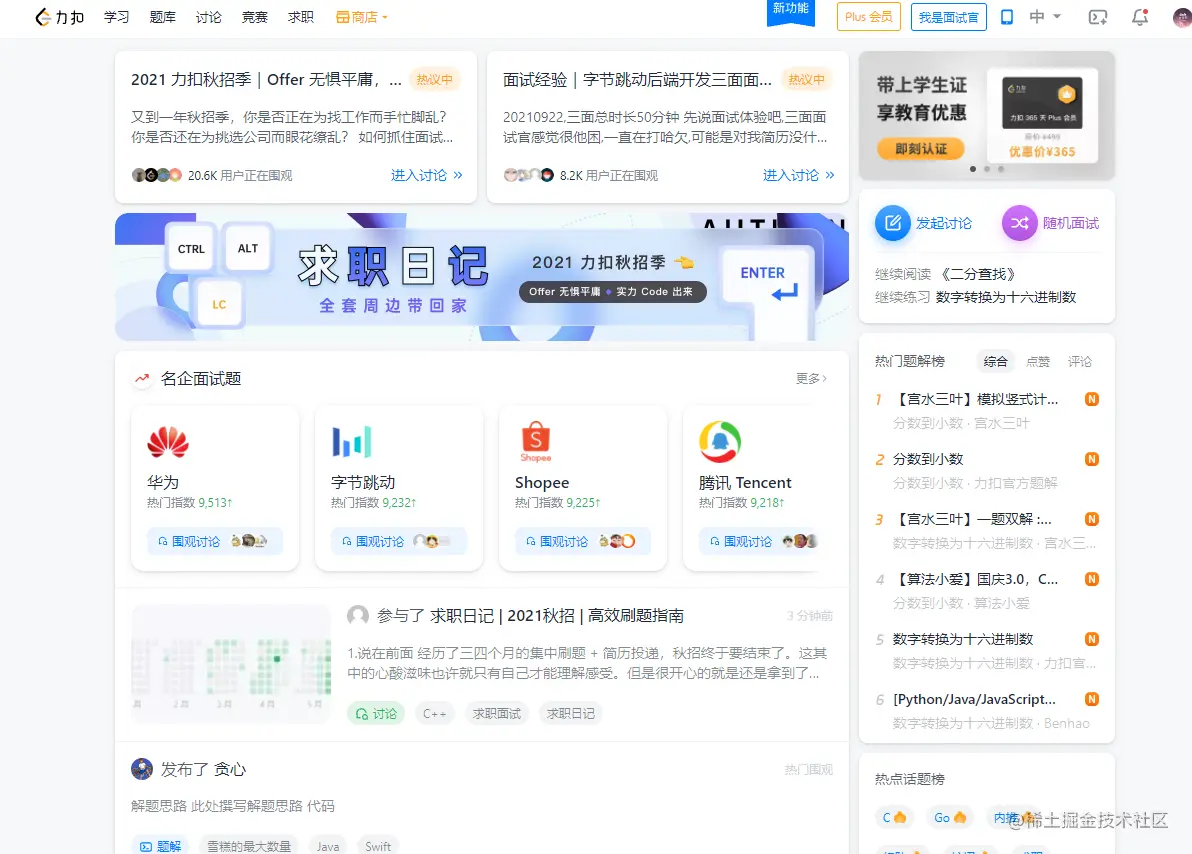Click user avatars under 20.6K 用户正在围观

click(x=157, y=175)
